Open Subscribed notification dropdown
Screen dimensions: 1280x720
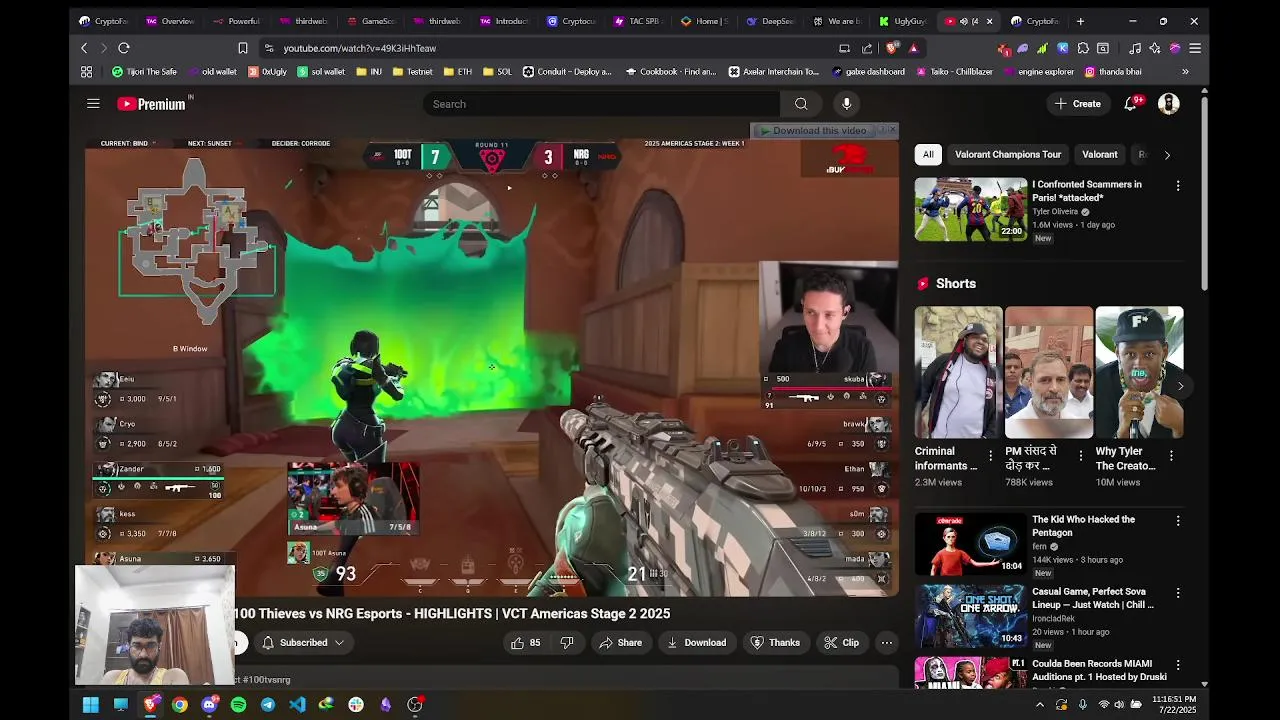[304, 643]
